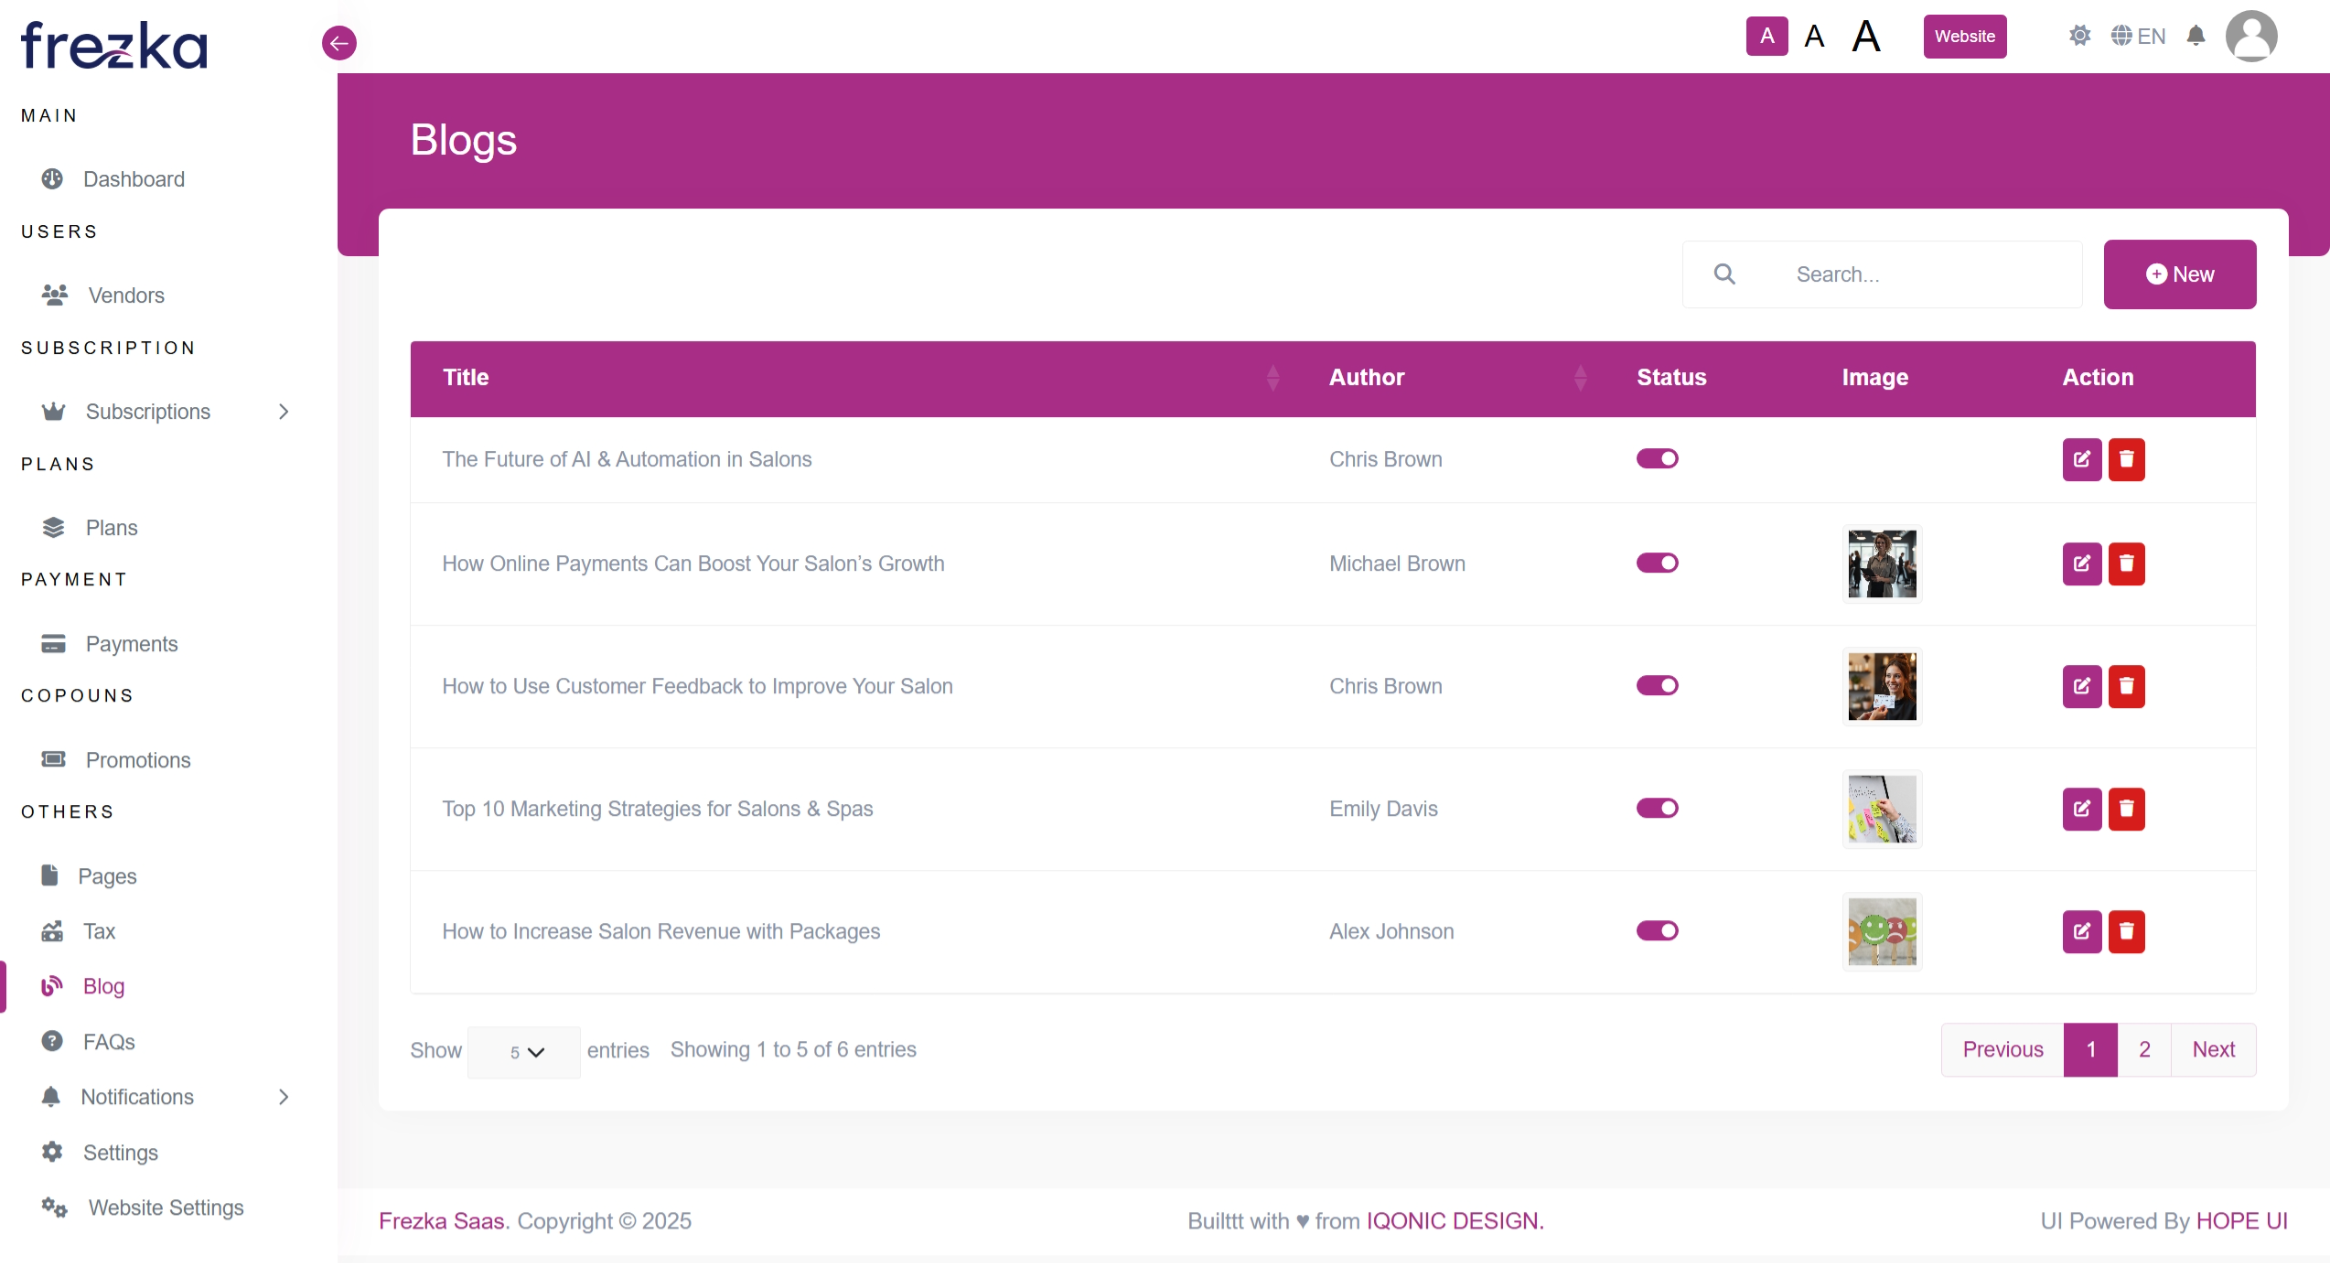Delete the Online Payments blog post
Viewport: 2330px width, 1263px height.
point(2126,564)
